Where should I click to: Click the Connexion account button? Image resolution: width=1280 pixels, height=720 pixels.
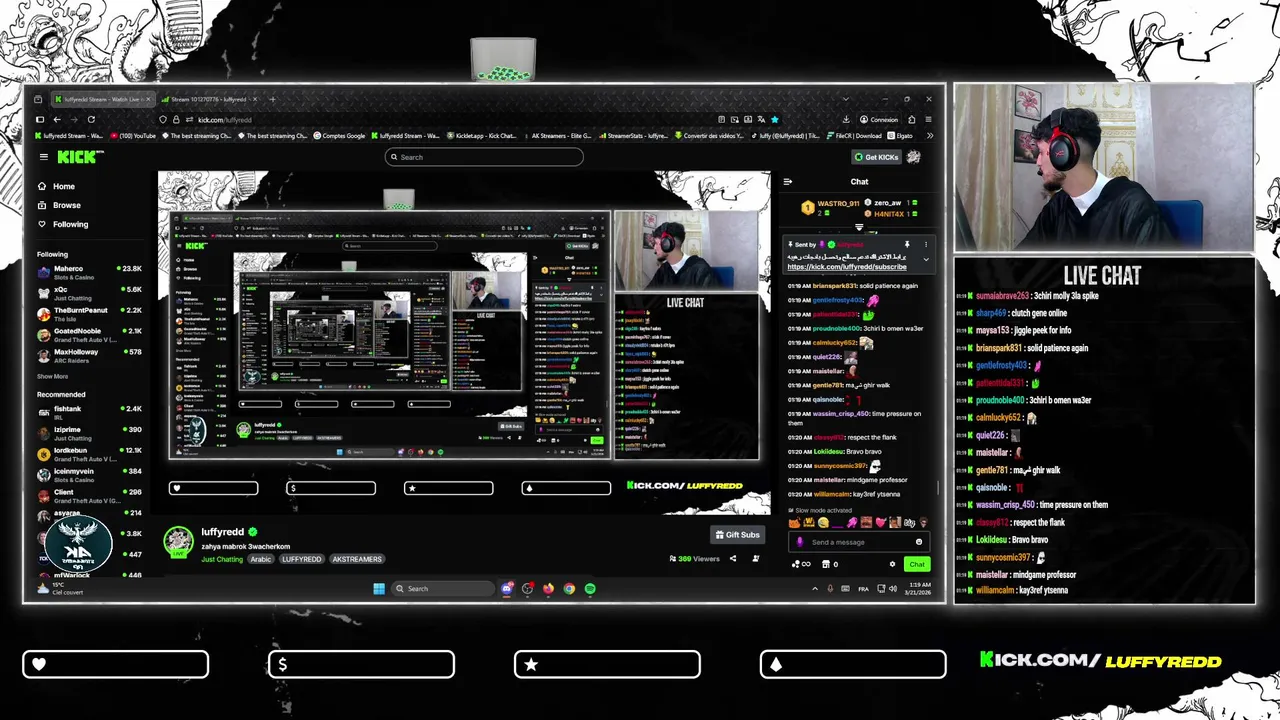[879, 120]
